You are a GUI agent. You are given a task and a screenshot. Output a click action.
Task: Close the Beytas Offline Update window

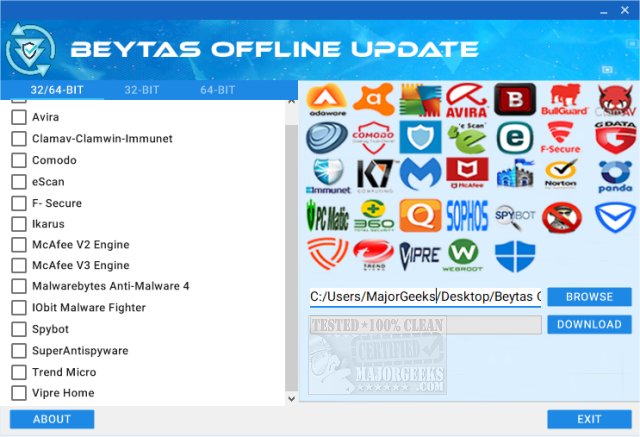625,10
